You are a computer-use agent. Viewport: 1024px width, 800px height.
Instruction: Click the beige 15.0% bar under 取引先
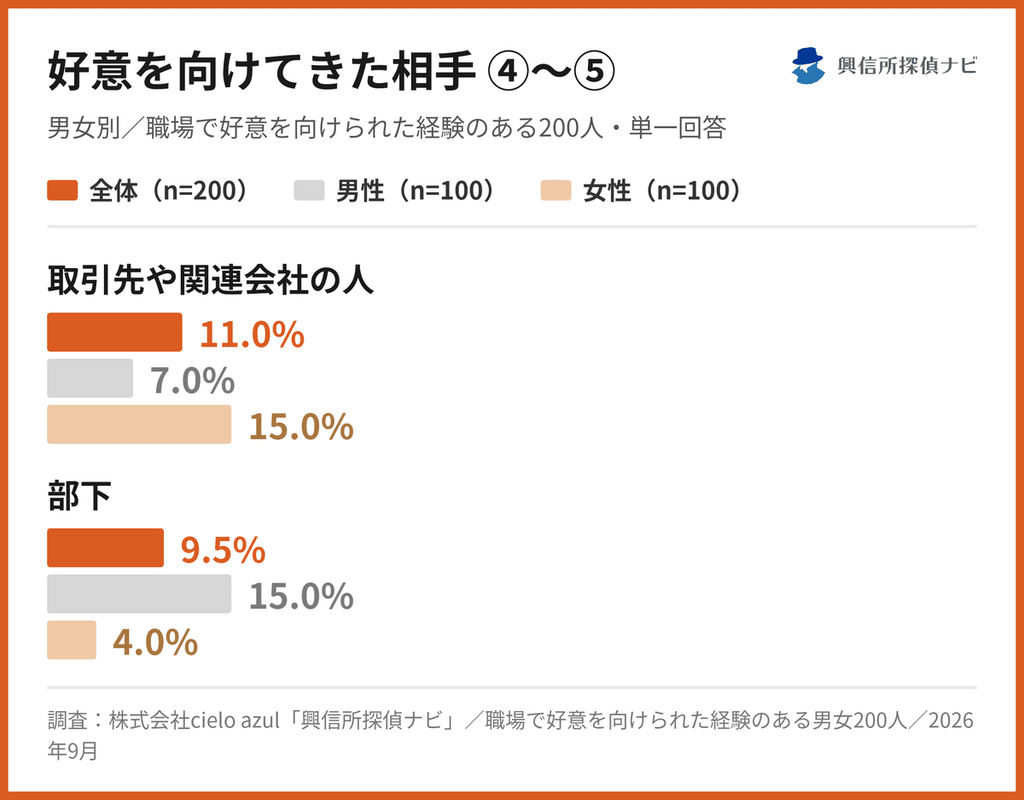tap(139, 424)
